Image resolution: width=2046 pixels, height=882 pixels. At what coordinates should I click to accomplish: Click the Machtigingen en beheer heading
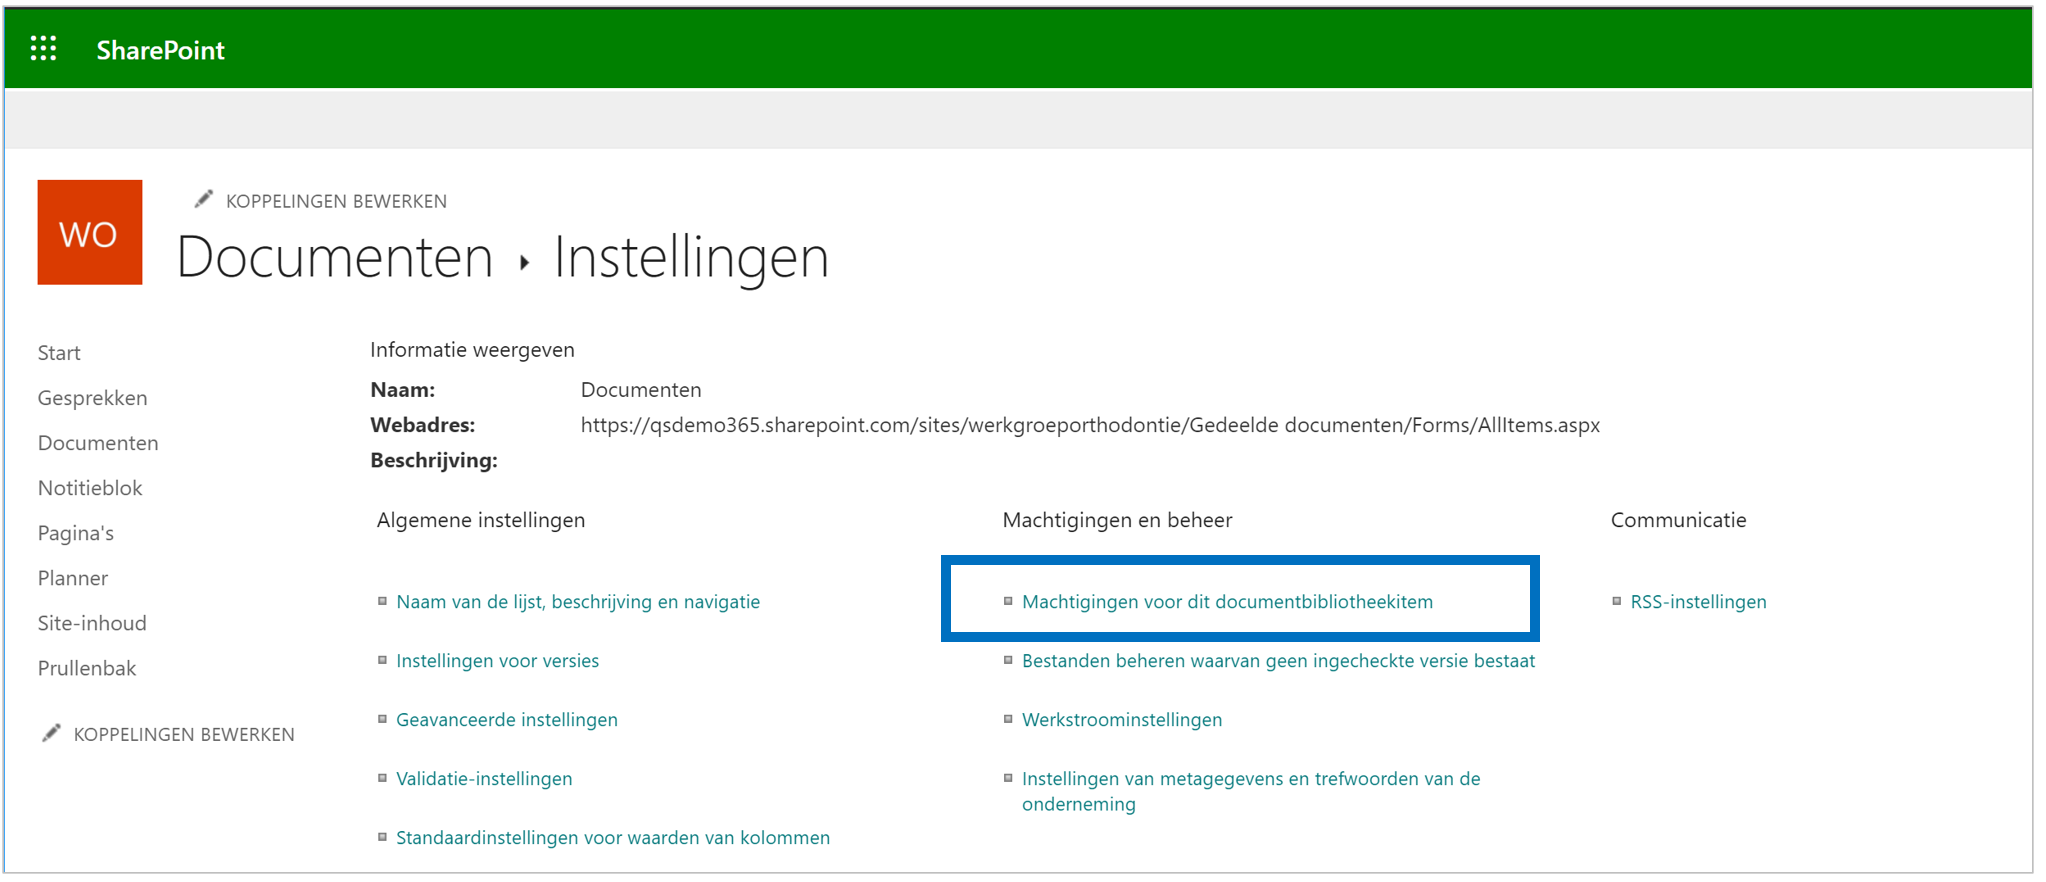tap(1117, 520)
